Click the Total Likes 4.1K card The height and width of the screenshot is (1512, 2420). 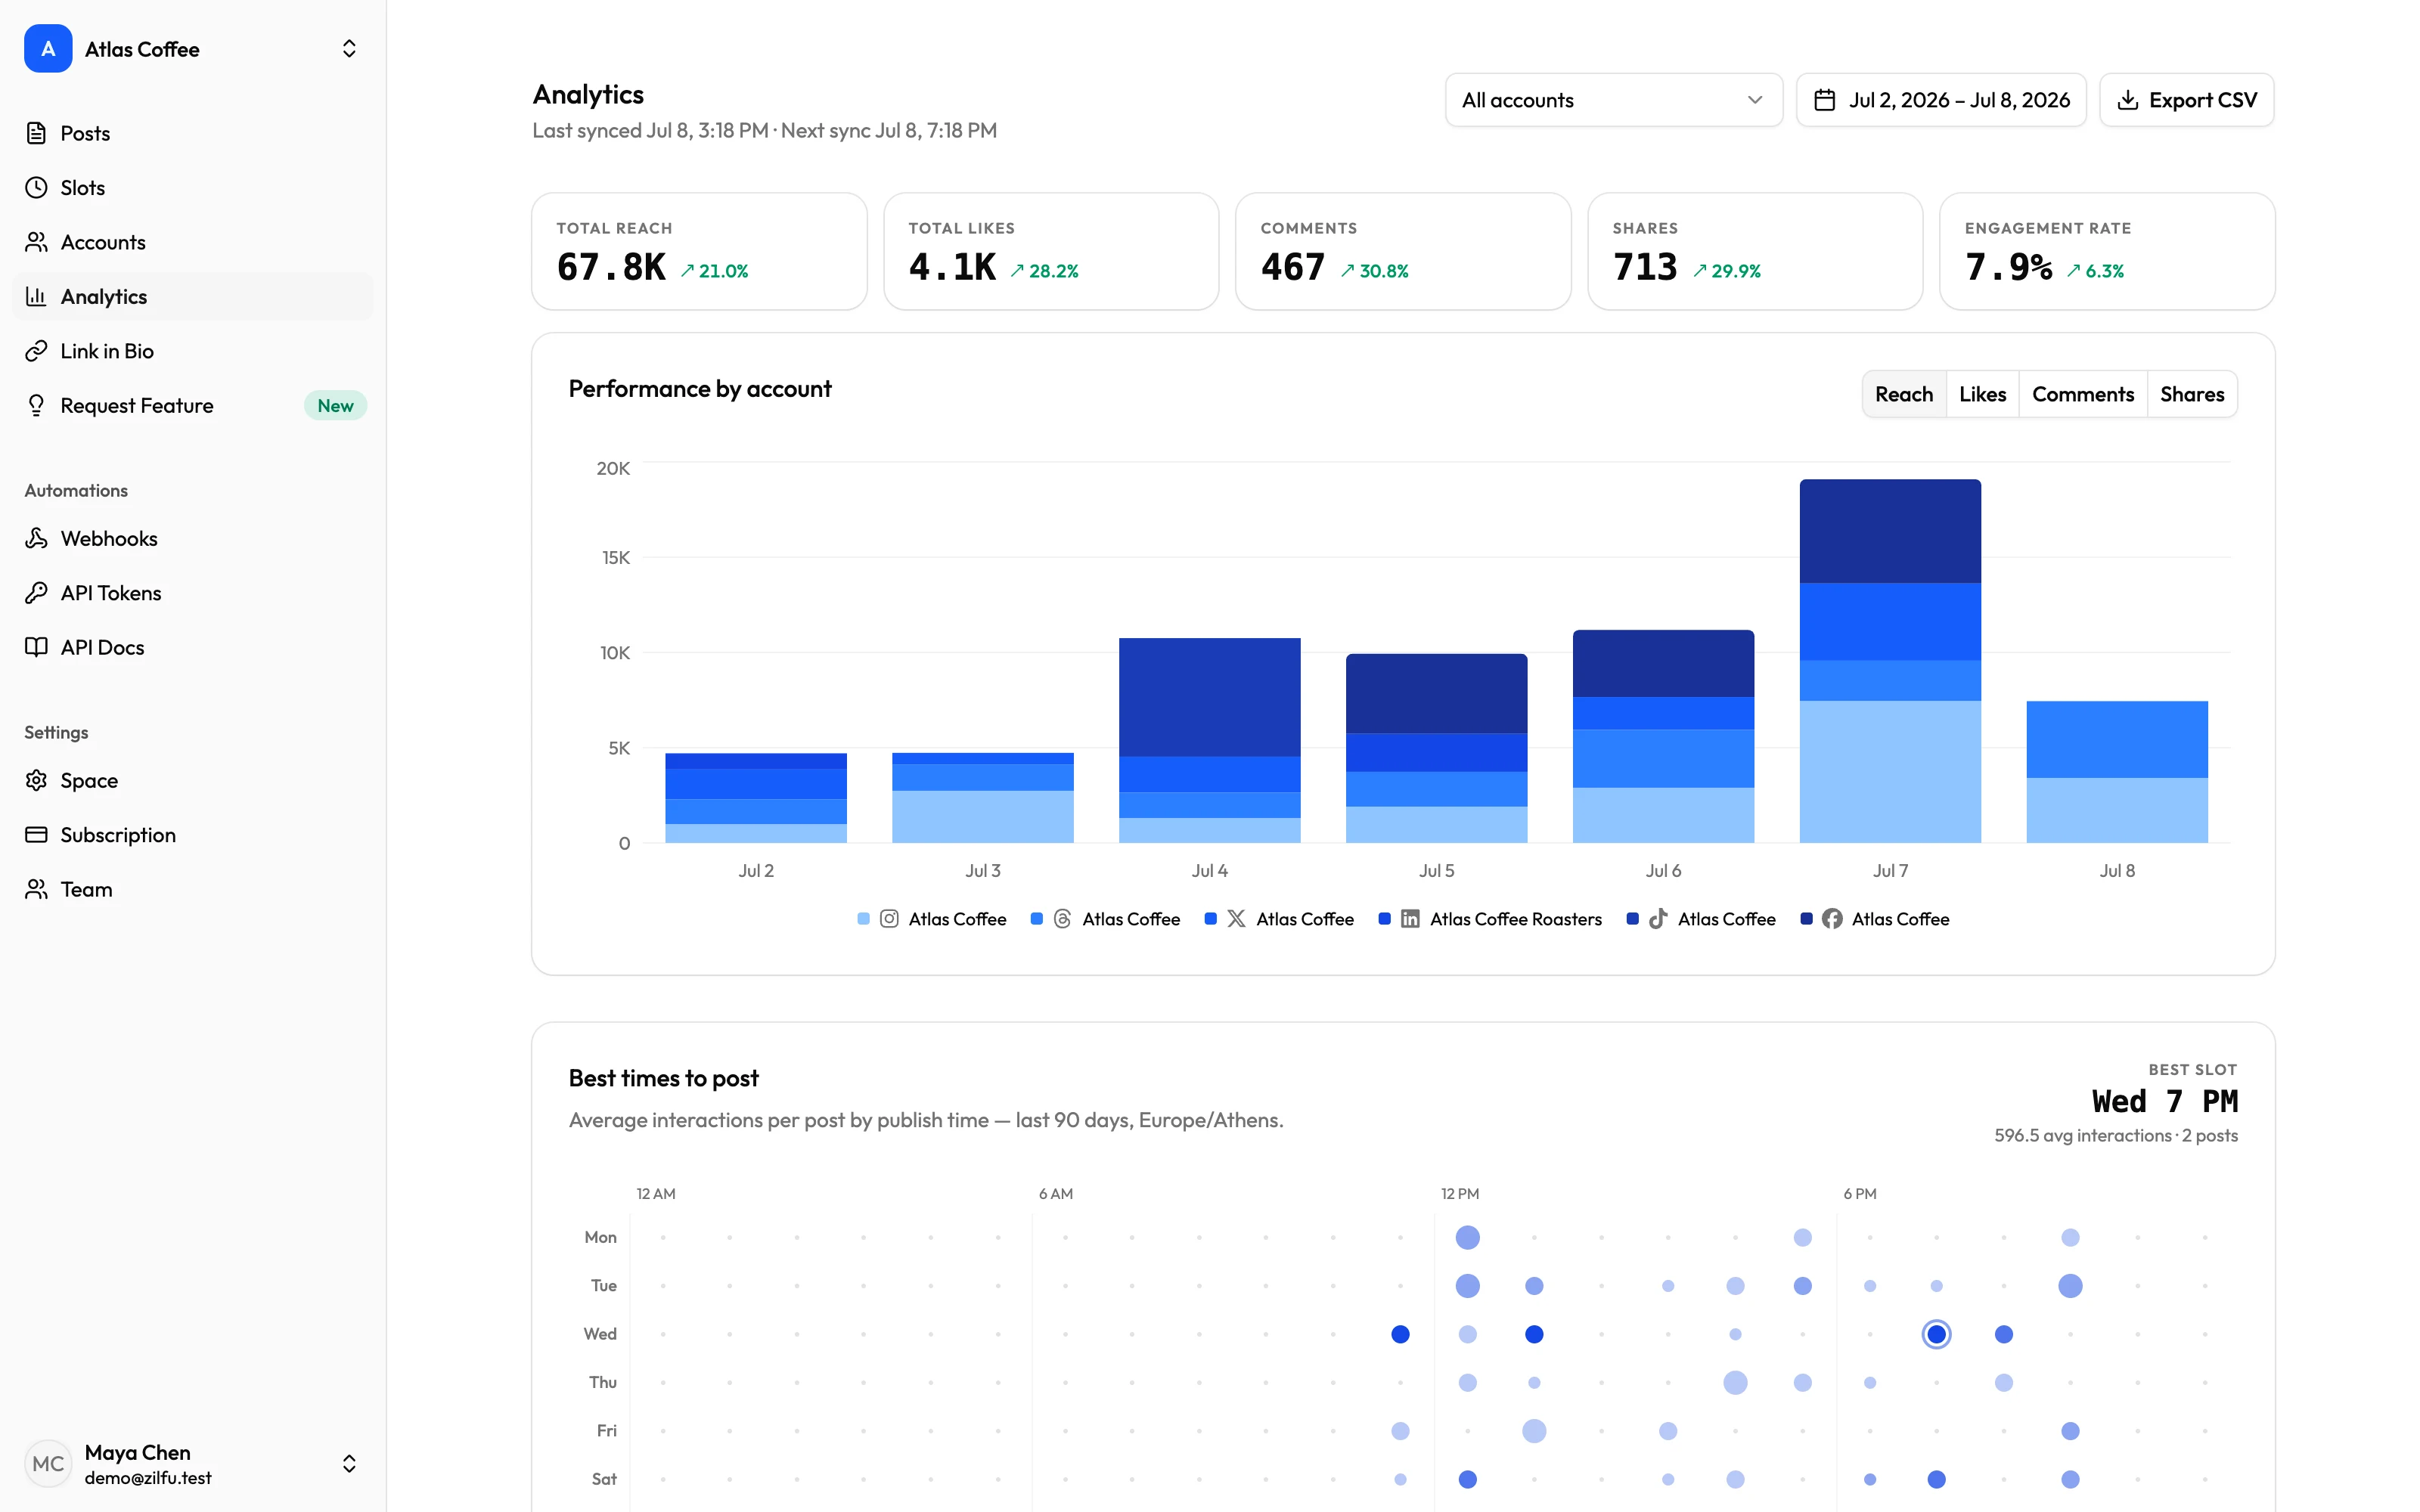[1051, 251]
